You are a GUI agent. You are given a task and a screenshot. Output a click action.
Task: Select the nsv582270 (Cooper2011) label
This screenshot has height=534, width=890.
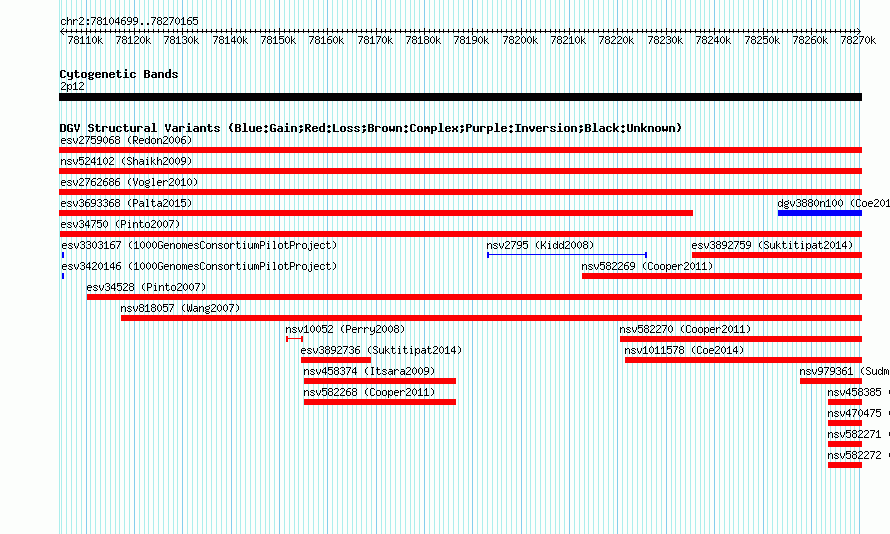pos(685,329)
